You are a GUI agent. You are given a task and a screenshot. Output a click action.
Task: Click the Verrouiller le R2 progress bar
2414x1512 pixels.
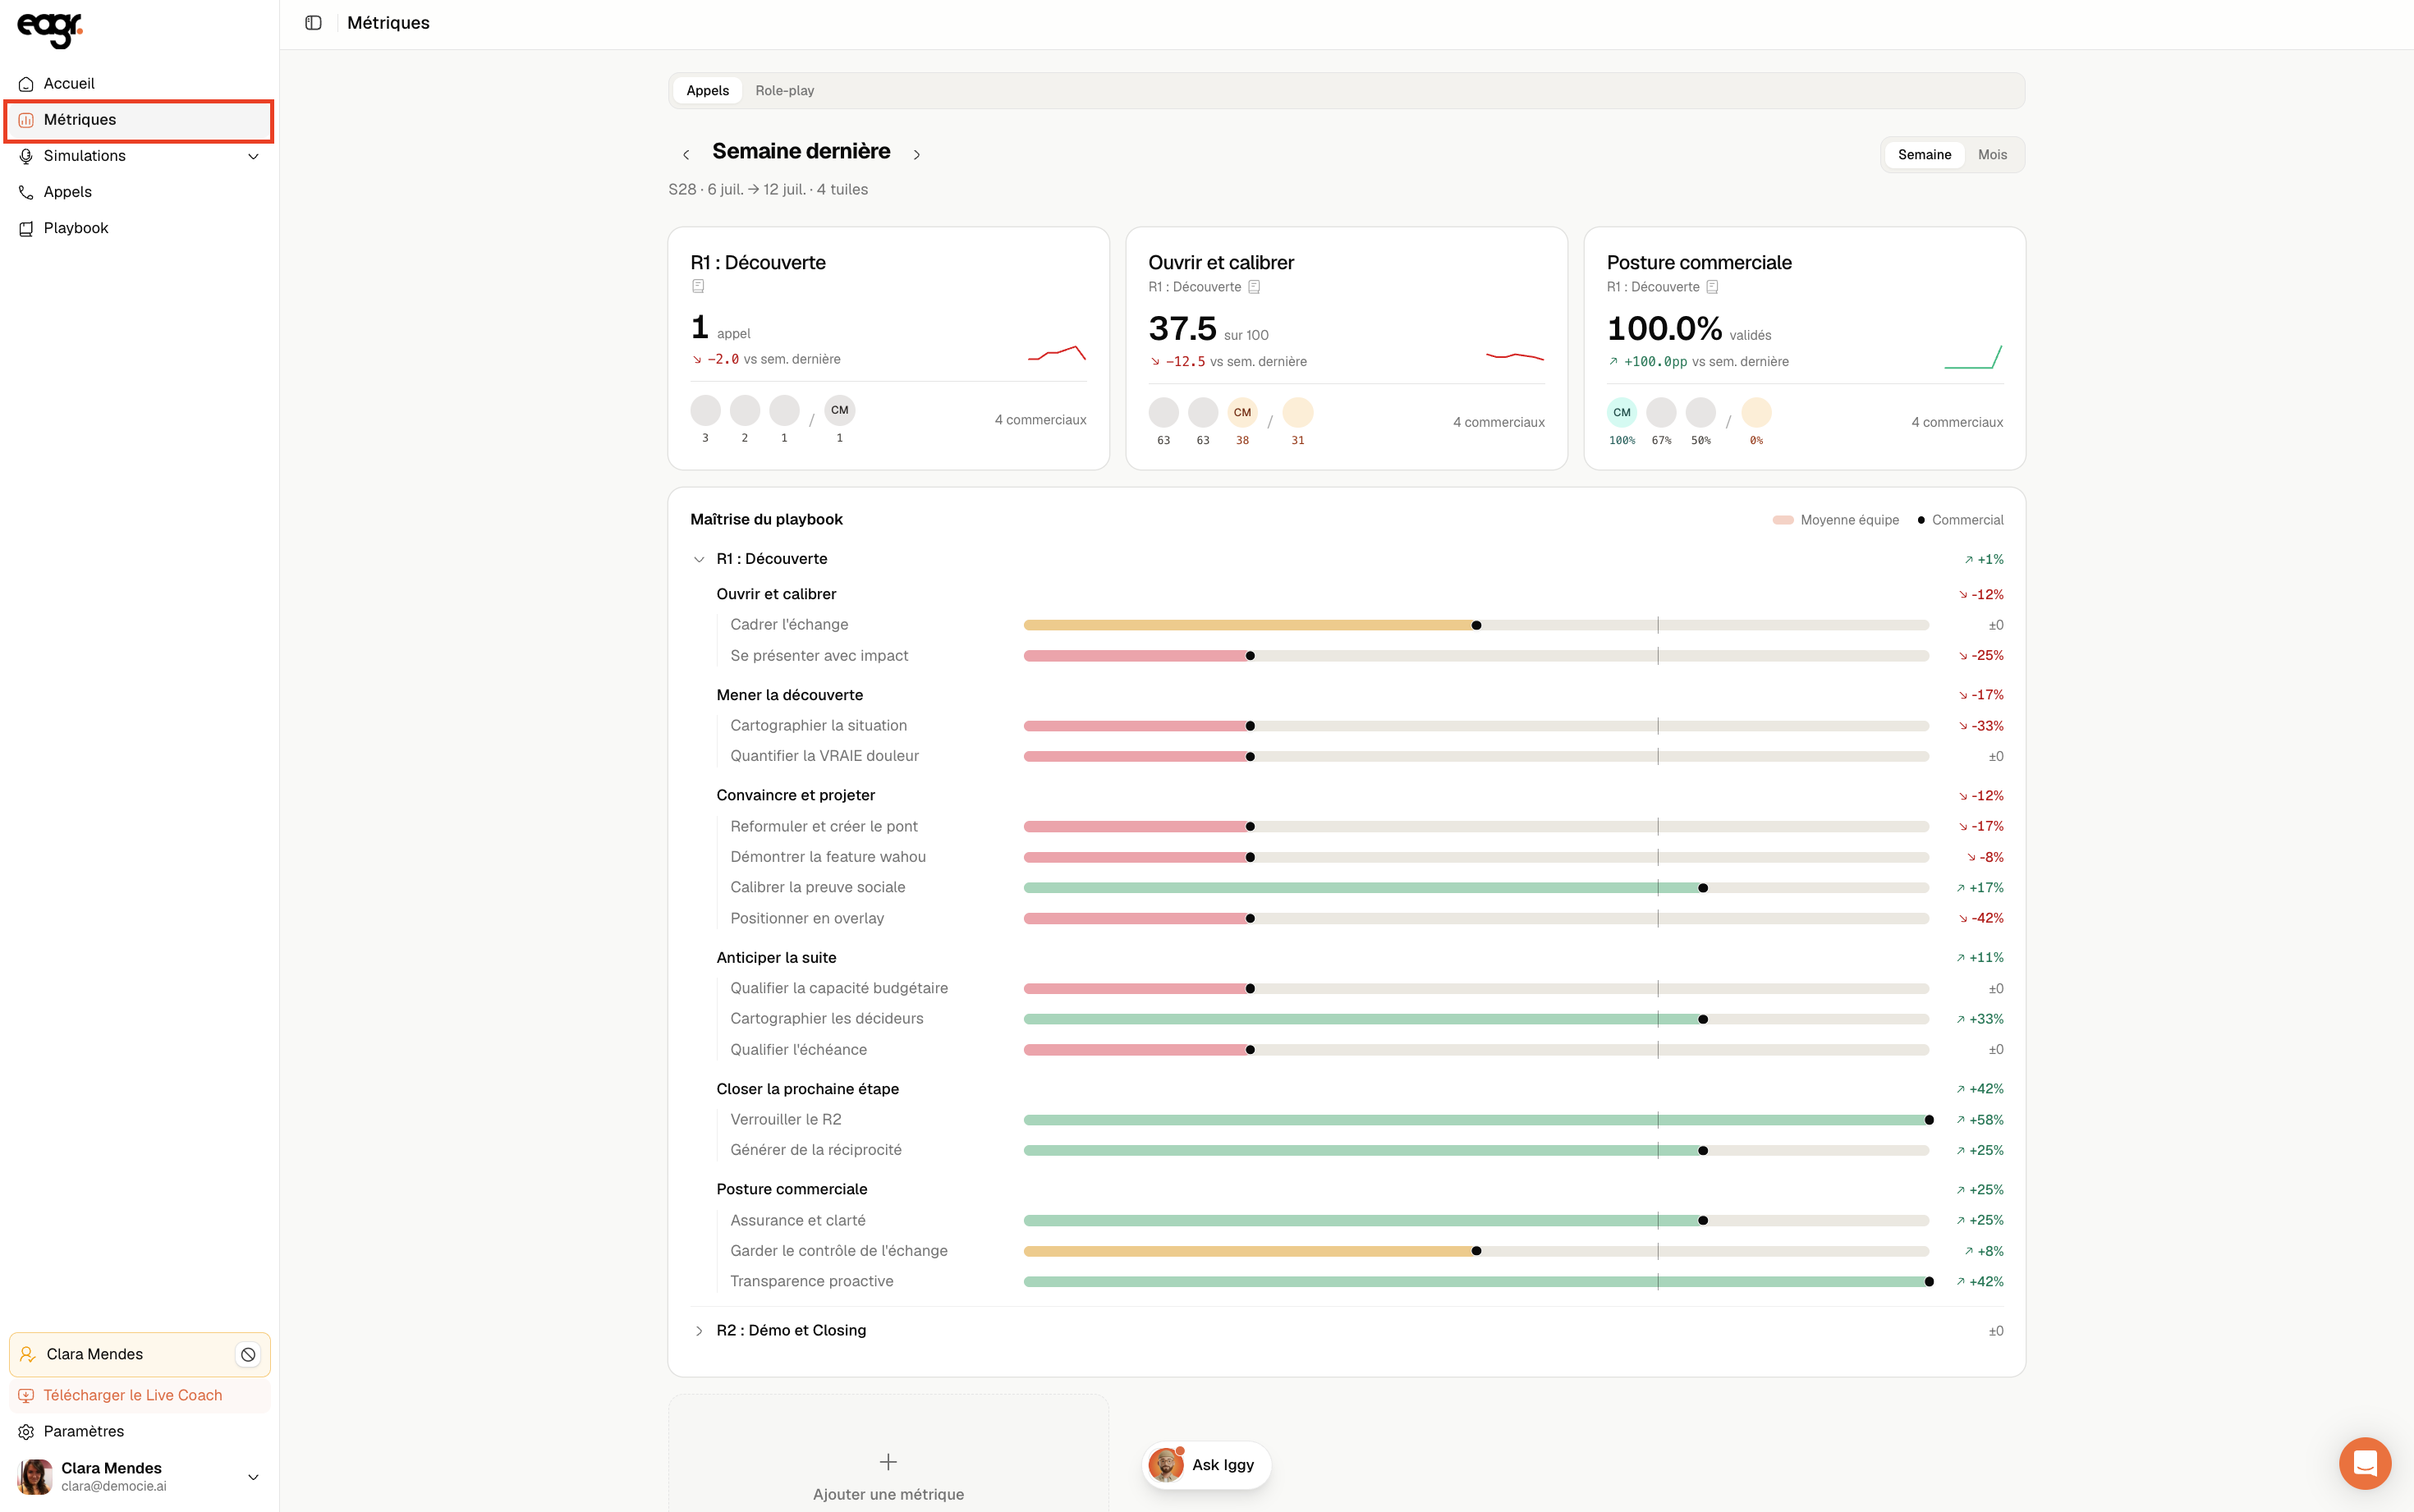[1476, 1120]
